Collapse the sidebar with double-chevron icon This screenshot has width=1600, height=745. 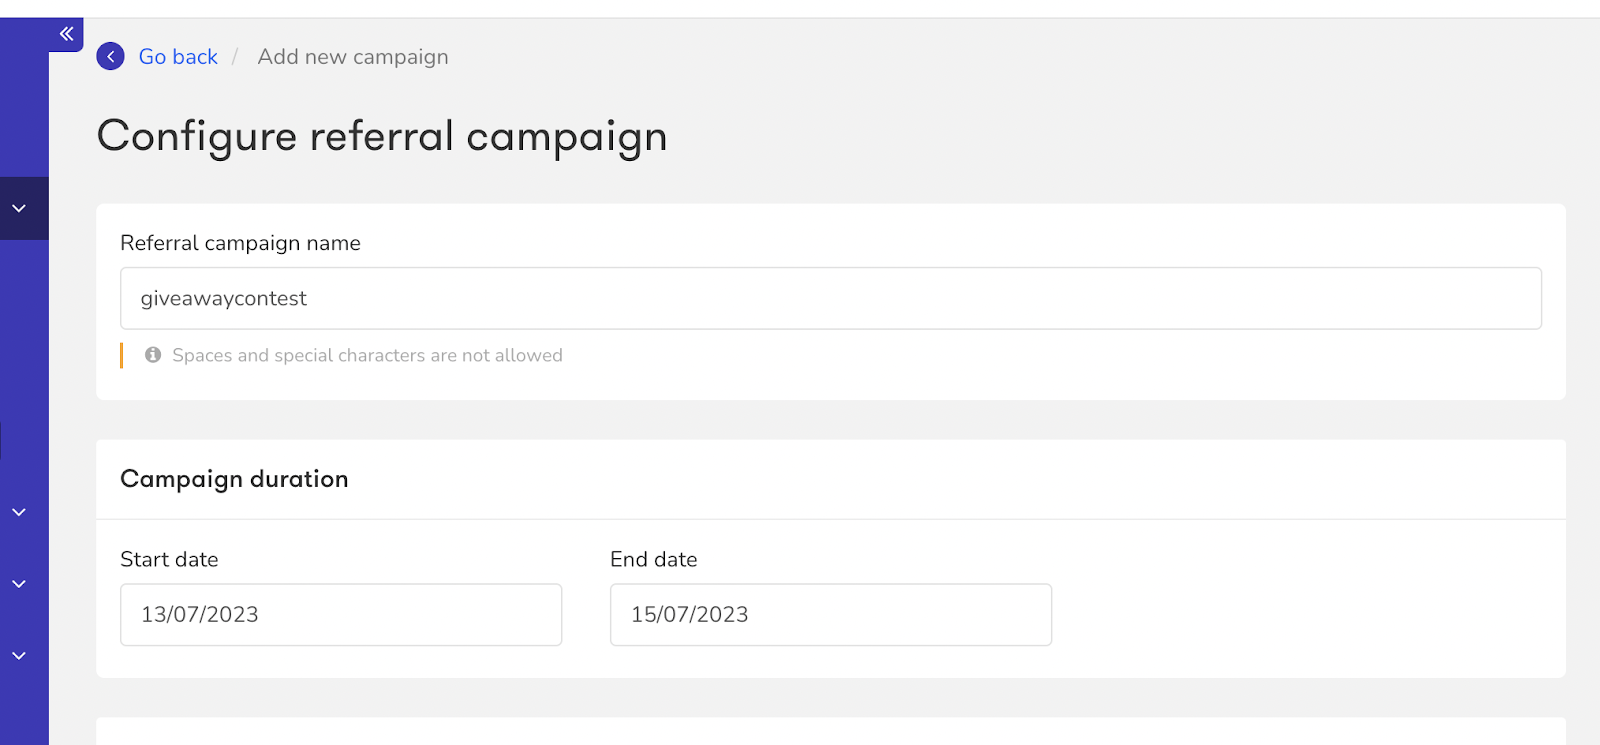click(x=66, y=34)
